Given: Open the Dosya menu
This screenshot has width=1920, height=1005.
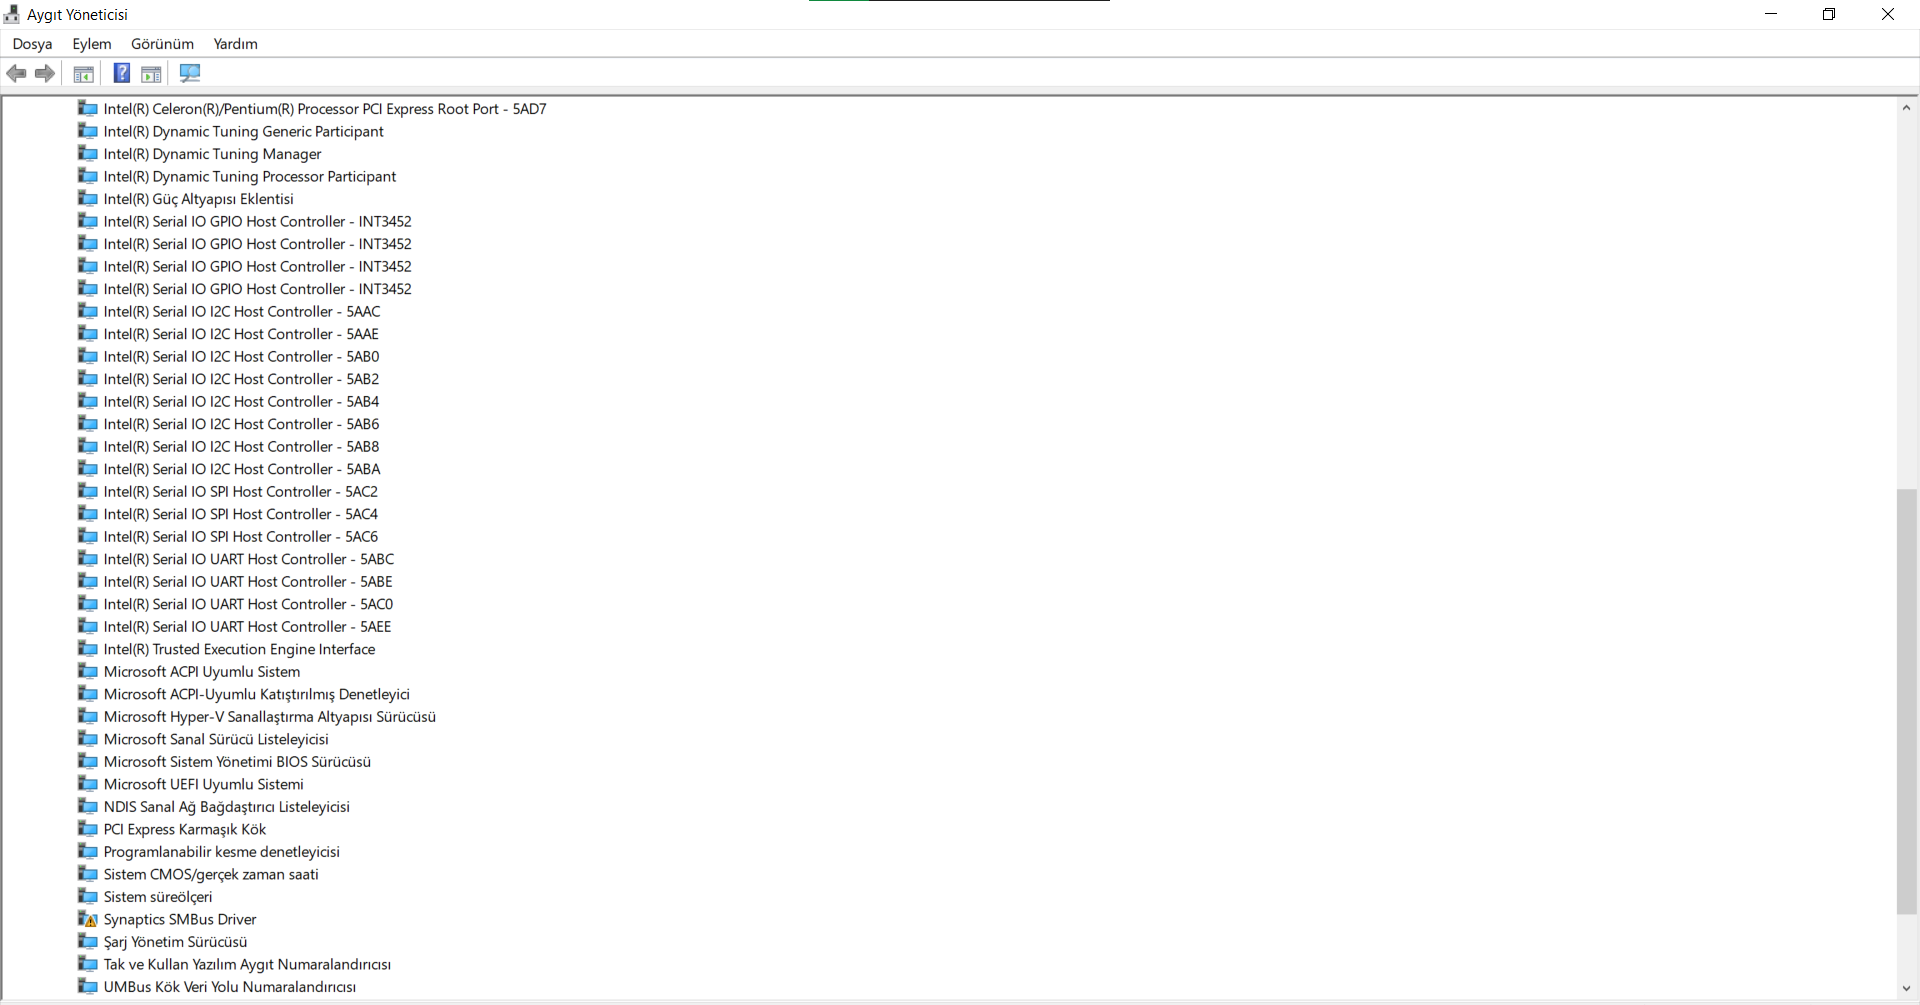Looking at the screenshot, I should 32,44.
